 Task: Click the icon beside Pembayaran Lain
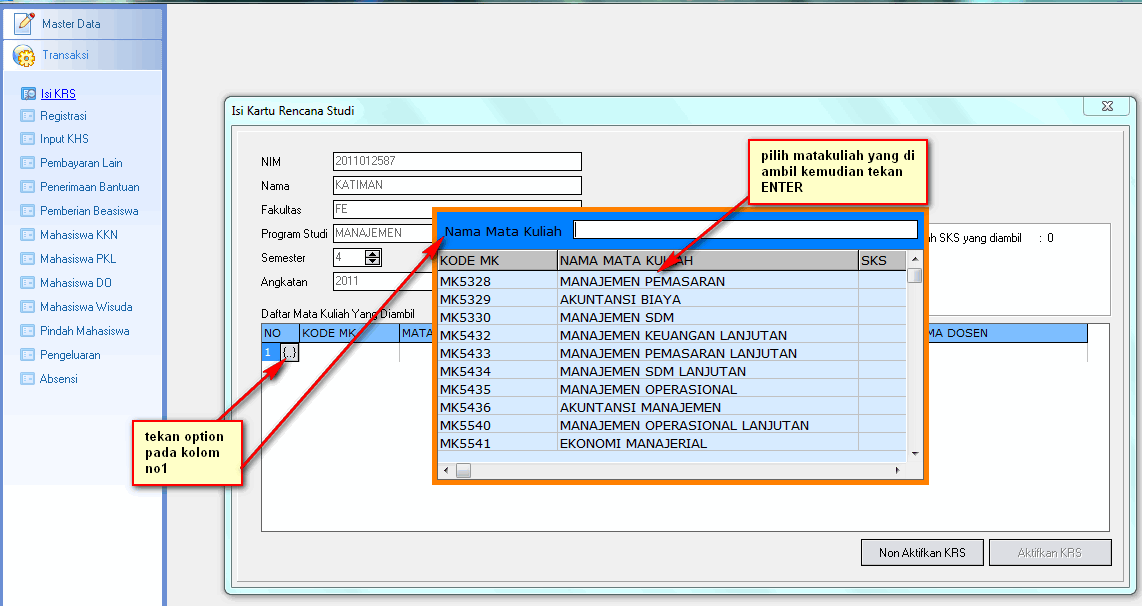click(x=28, y=163)
